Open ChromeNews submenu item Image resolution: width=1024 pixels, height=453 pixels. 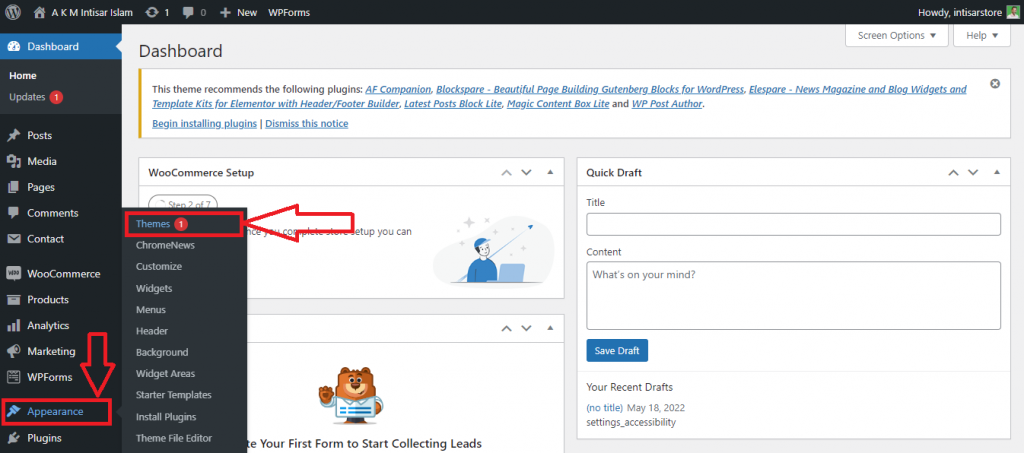coord(165,245)
